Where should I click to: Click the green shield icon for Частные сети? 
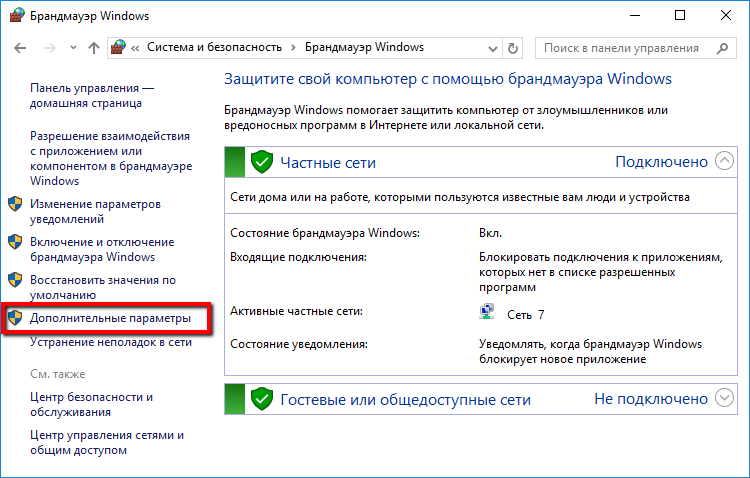coord(262,162)
